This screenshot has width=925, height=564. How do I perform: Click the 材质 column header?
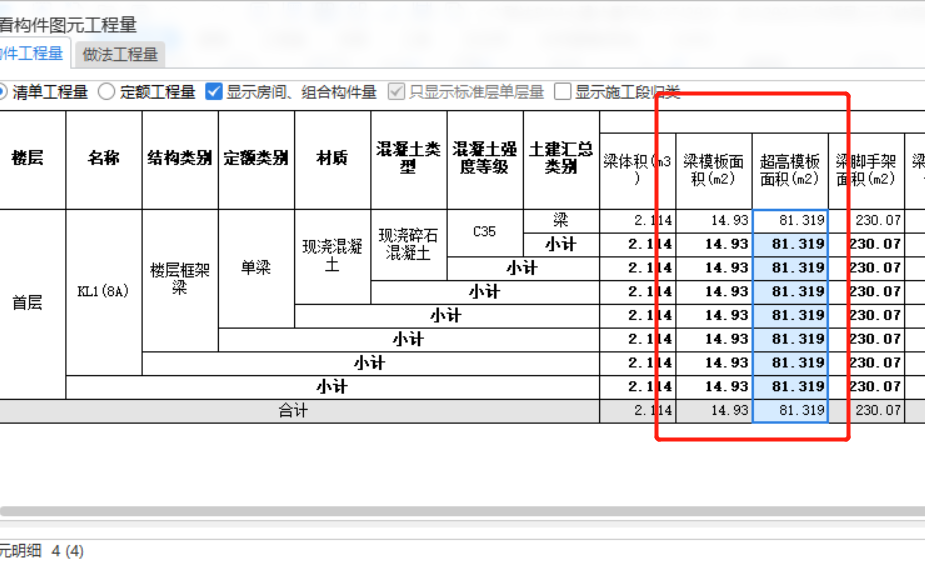click(x=332, y=158)
